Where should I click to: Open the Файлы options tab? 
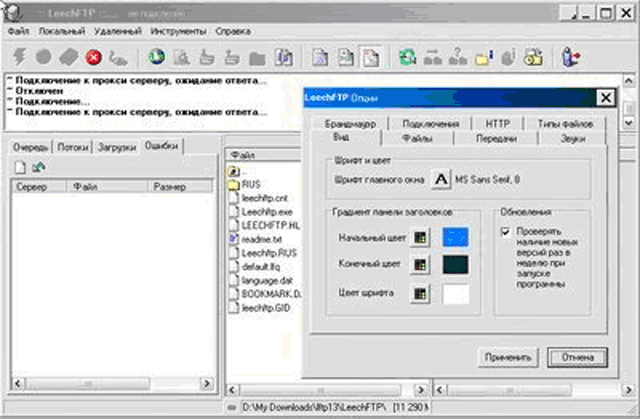[x=417, y=139]
